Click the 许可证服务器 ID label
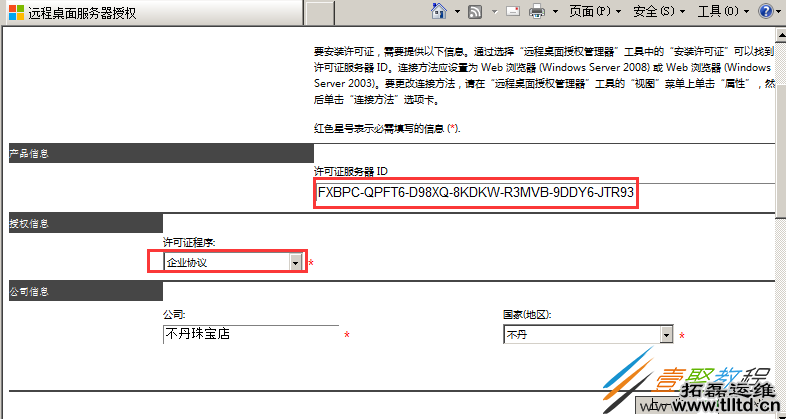 351,171
